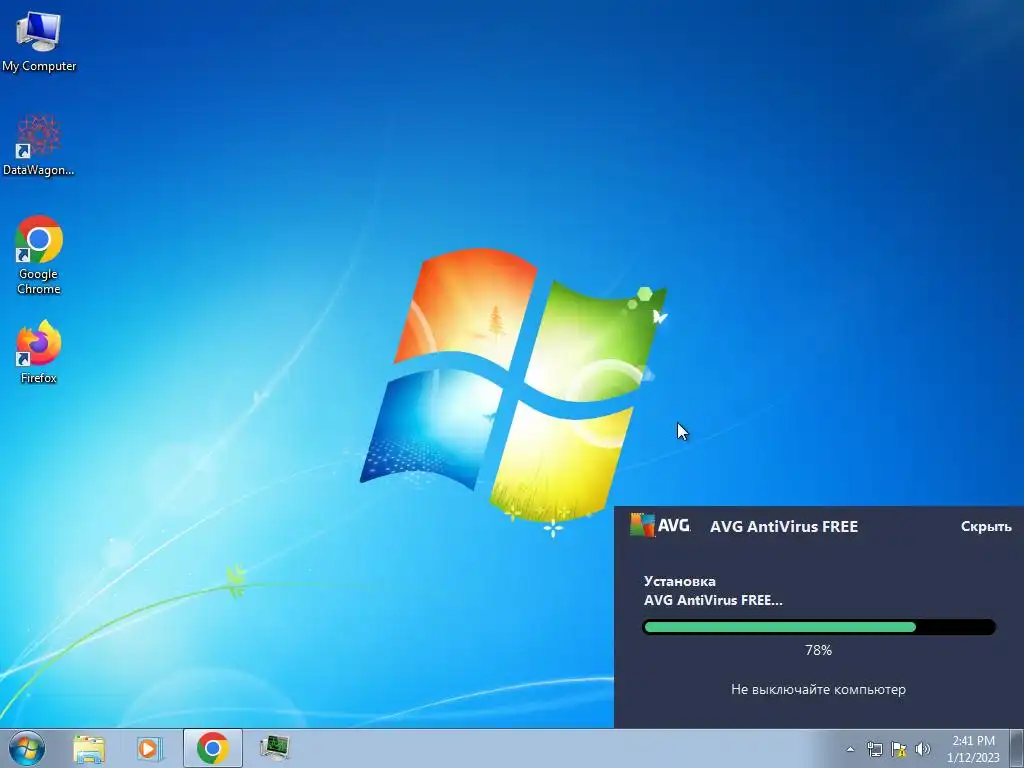Hide the AVG installer with Скрыть
This screenshot has width=1024, height=768.
tap(986, 526)
